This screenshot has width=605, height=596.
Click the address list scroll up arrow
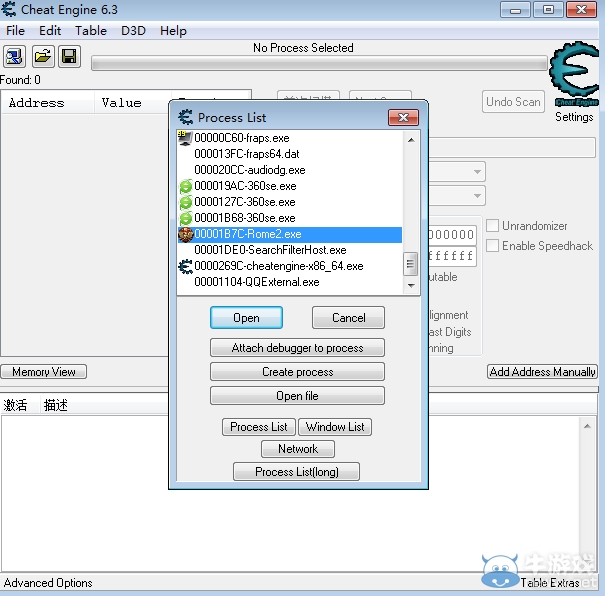point(587,426)
